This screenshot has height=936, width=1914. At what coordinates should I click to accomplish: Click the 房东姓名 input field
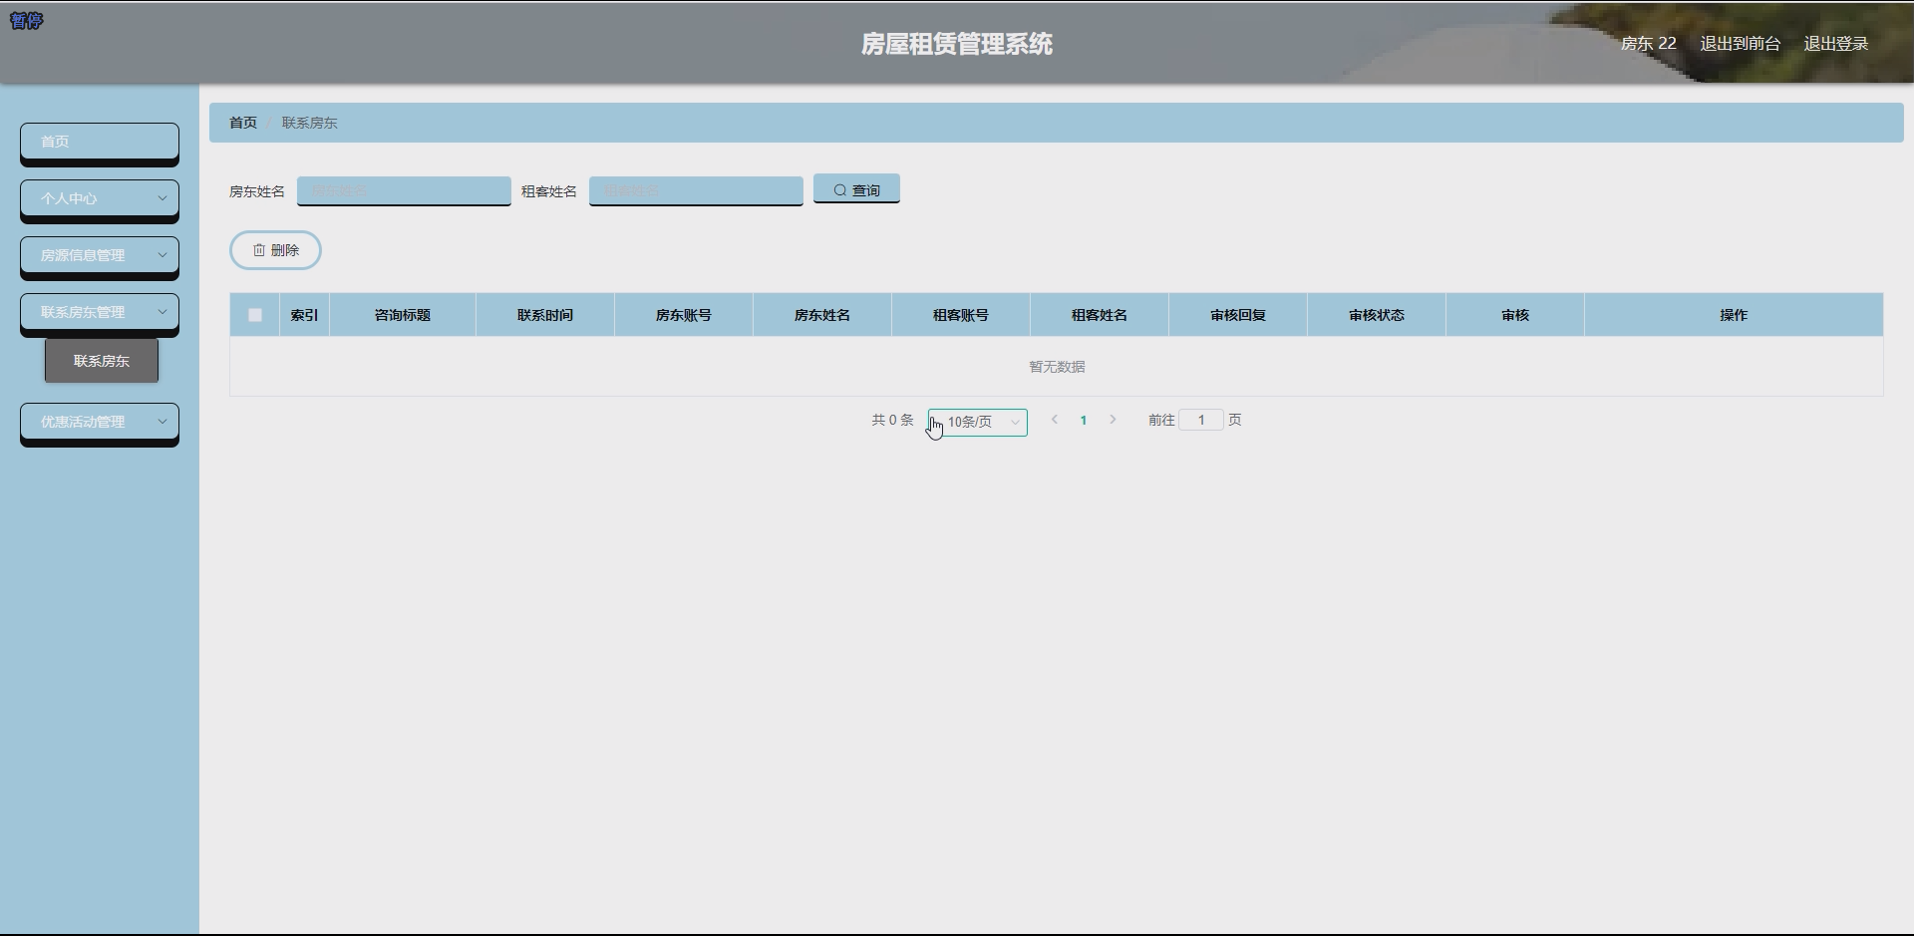404,190
